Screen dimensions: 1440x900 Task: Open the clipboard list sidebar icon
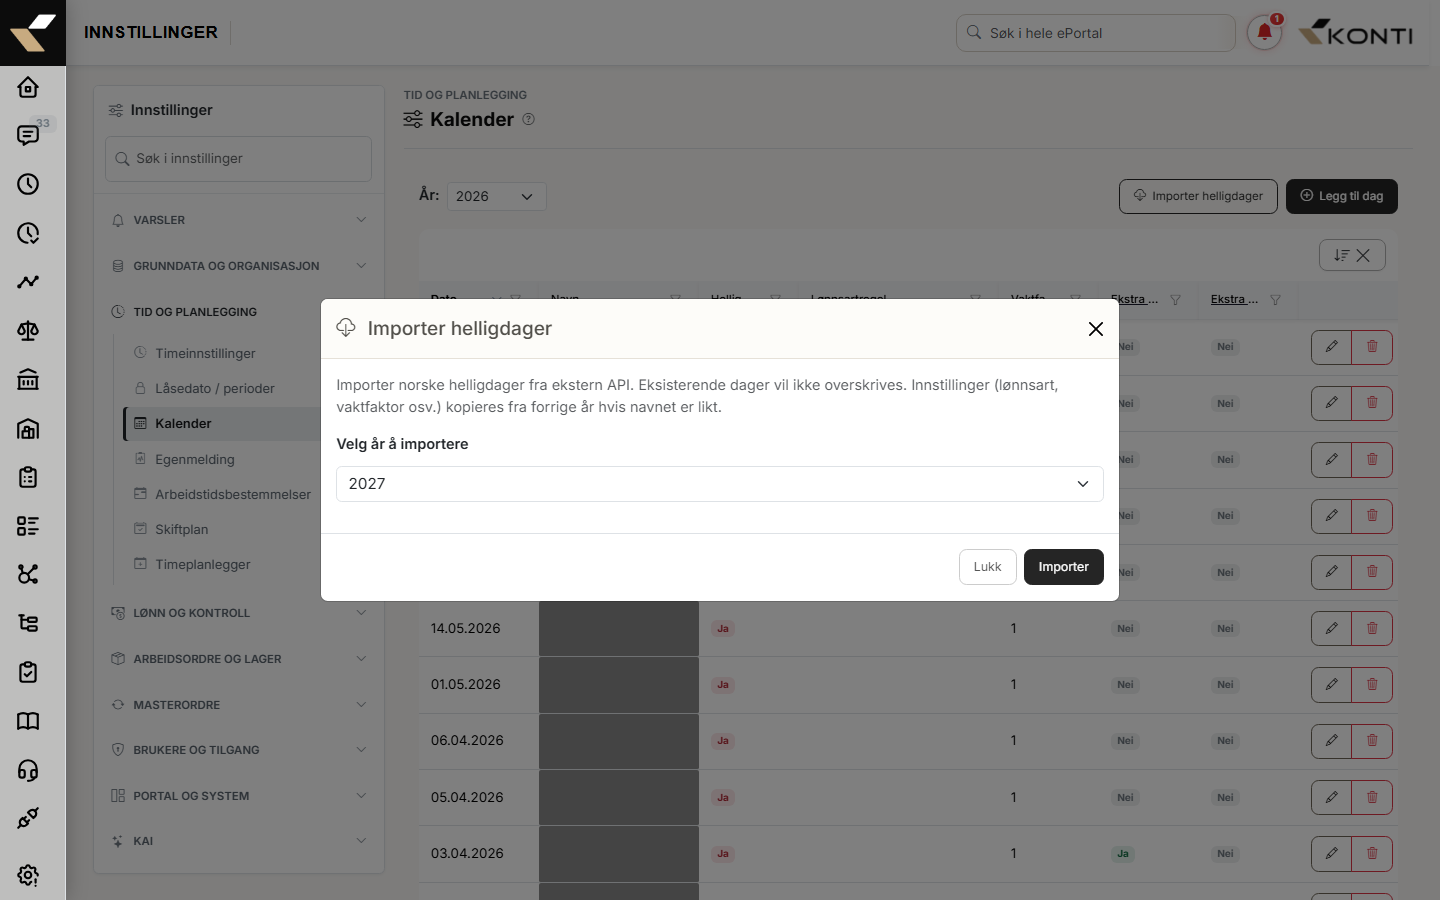click(28, 477)
